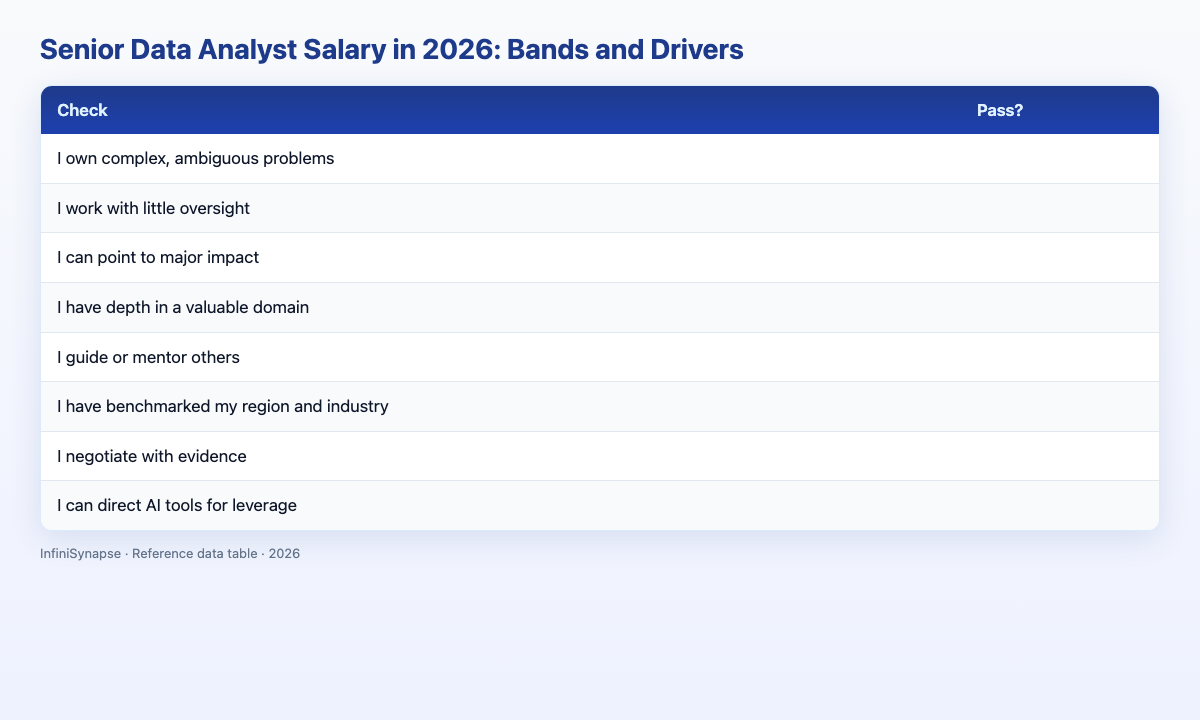Click Pass? cell for "guide or mentor others"

pyautogui.click(x=1059, y=357)
